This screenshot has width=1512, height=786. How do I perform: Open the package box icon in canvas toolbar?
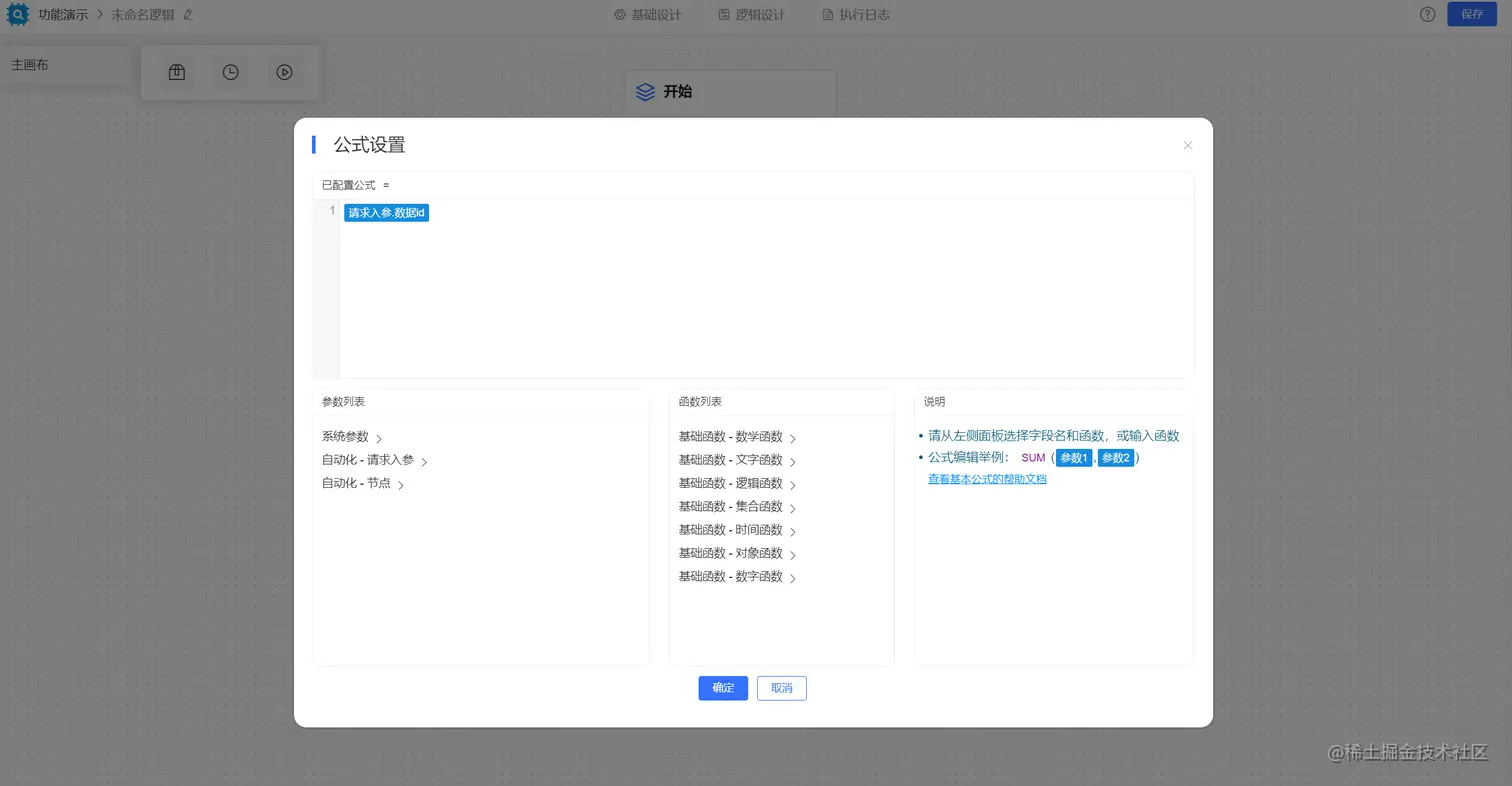coord(177,72)
